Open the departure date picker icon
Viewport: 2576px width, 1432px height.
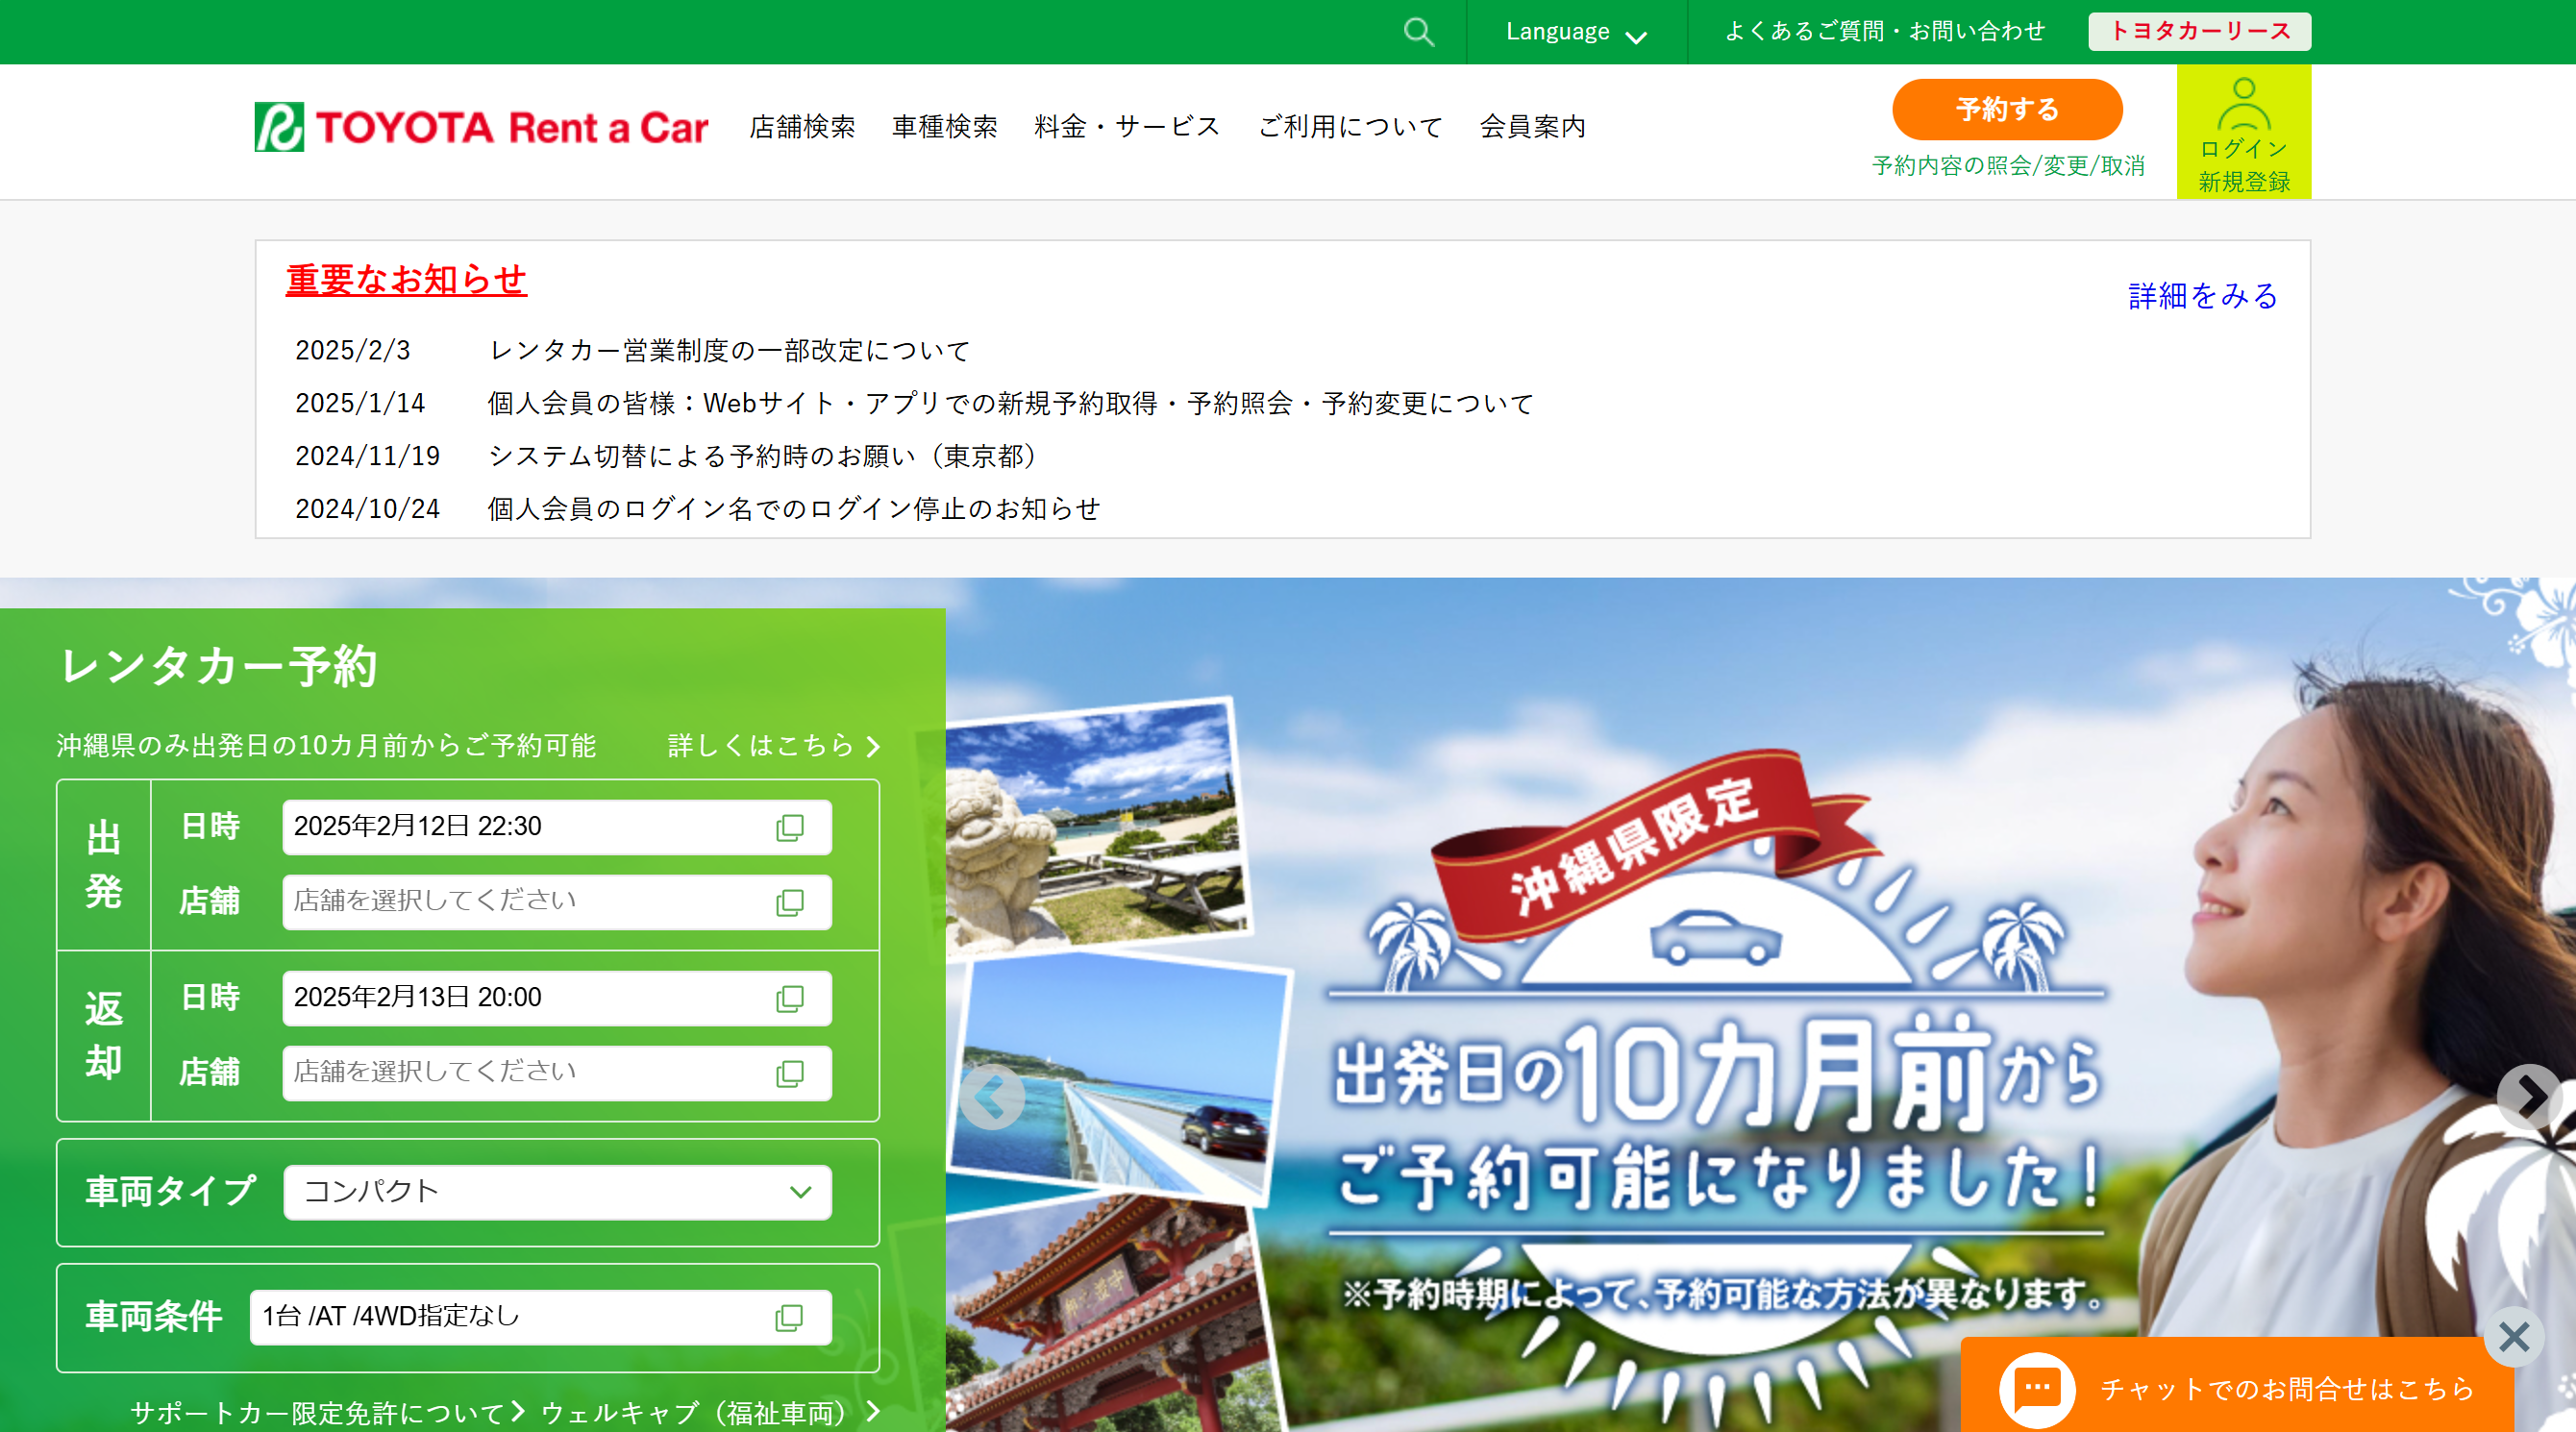point(790,827)
